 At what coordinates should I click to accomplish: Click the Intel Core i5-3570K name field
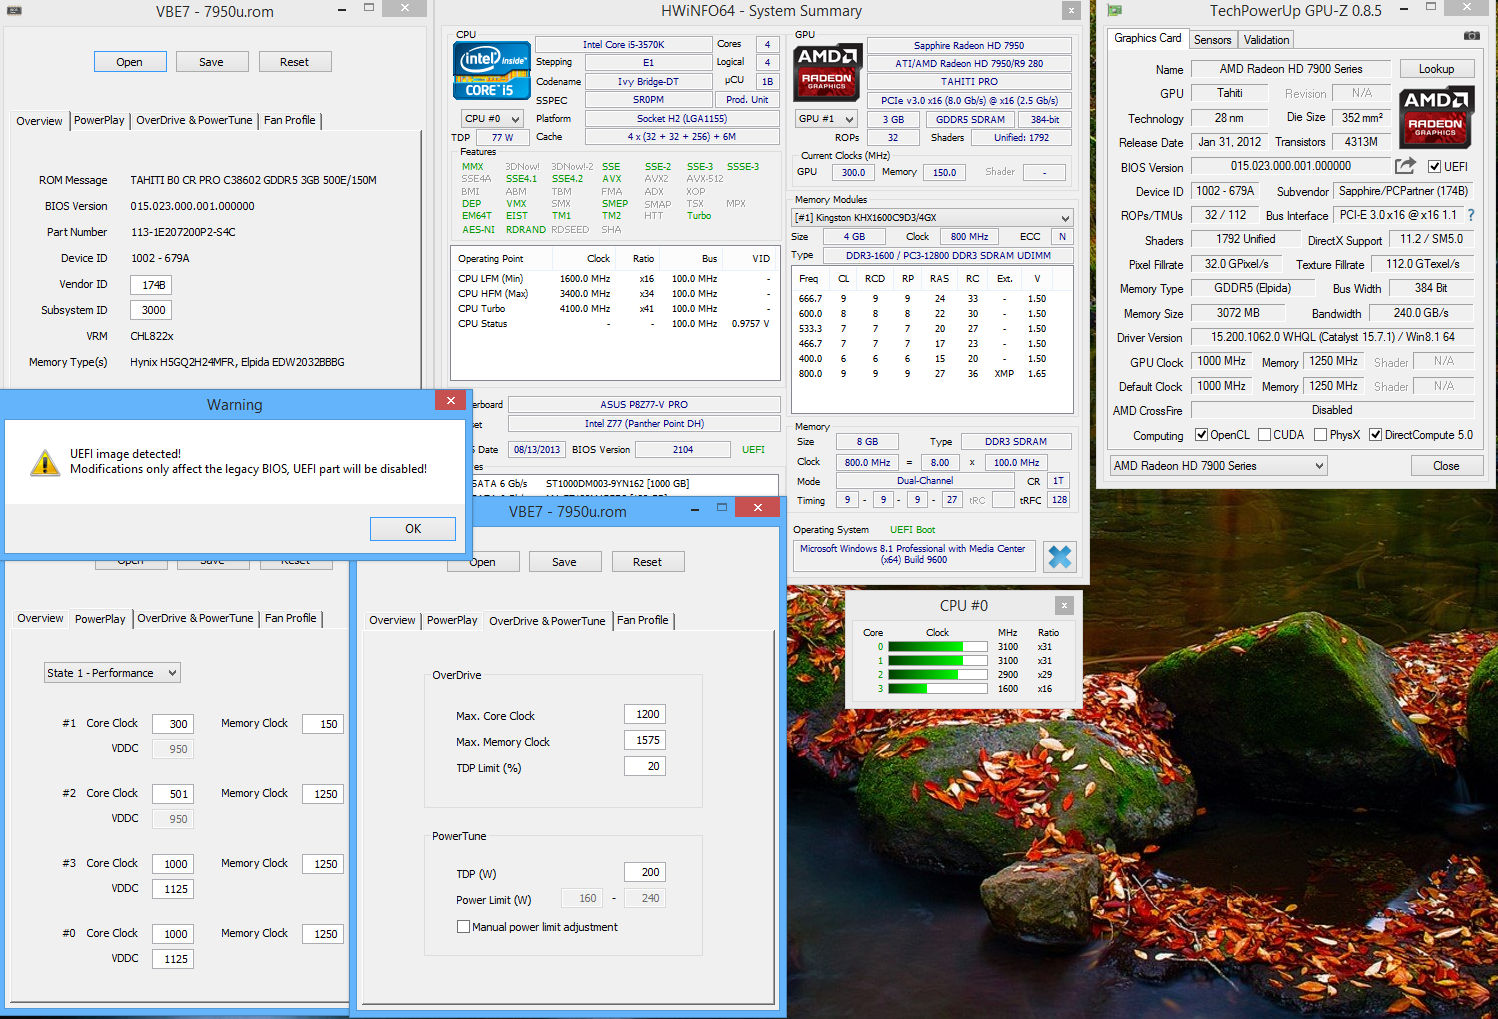[623, 45]
